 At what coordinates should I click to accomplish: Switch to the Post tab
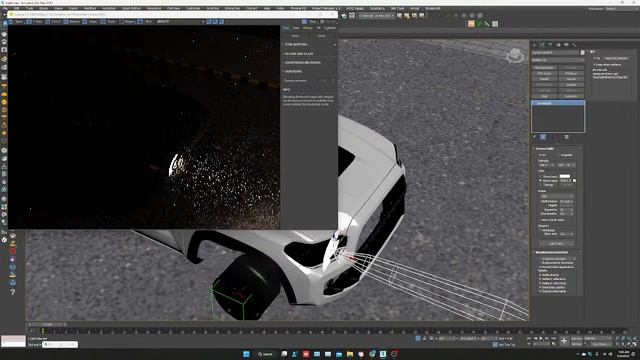[x=286, y=28]
